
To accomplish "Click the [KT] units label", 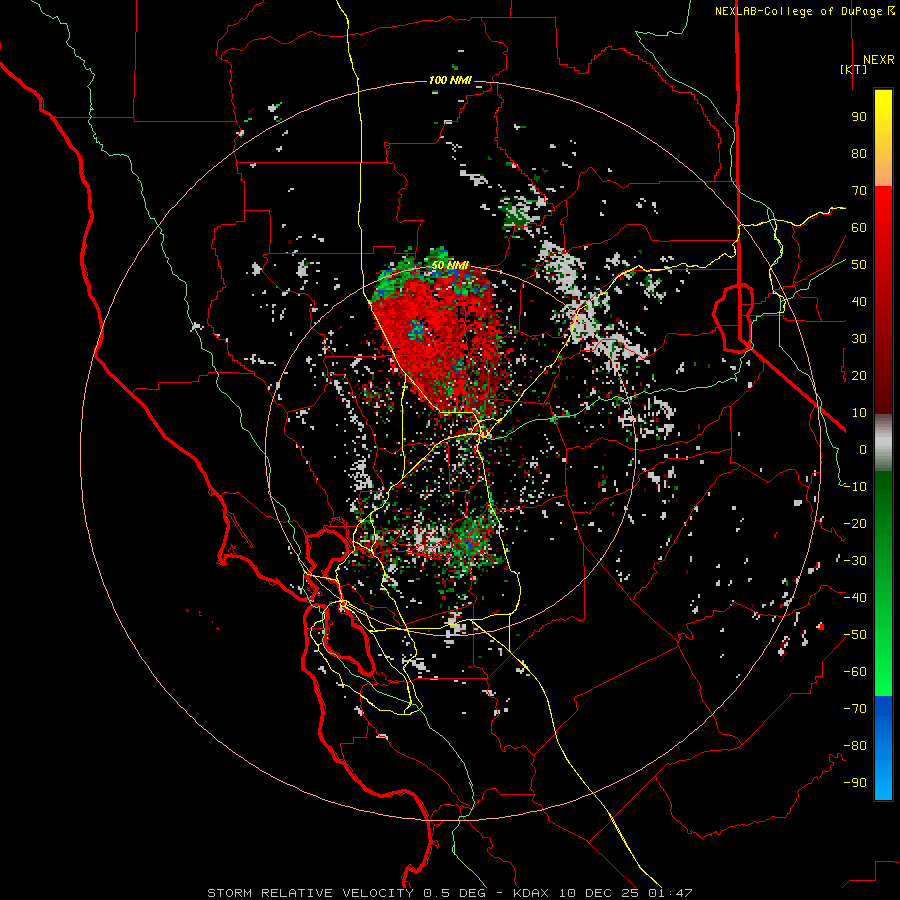I will [x=853, y=69].
